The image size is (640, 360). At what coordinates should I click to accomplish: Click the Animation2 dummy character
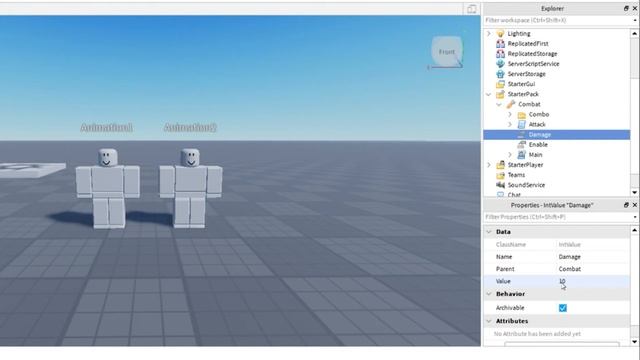tap(191, 188)
